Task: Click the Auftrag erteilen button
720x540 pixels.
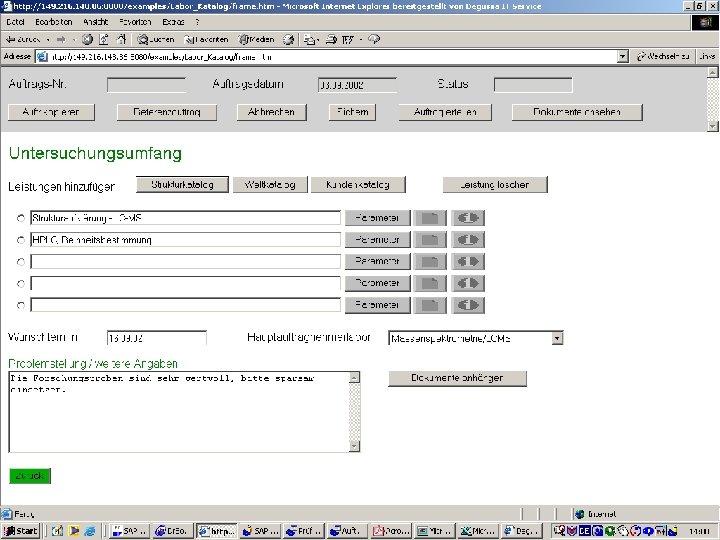Action: tap(445, 112)
